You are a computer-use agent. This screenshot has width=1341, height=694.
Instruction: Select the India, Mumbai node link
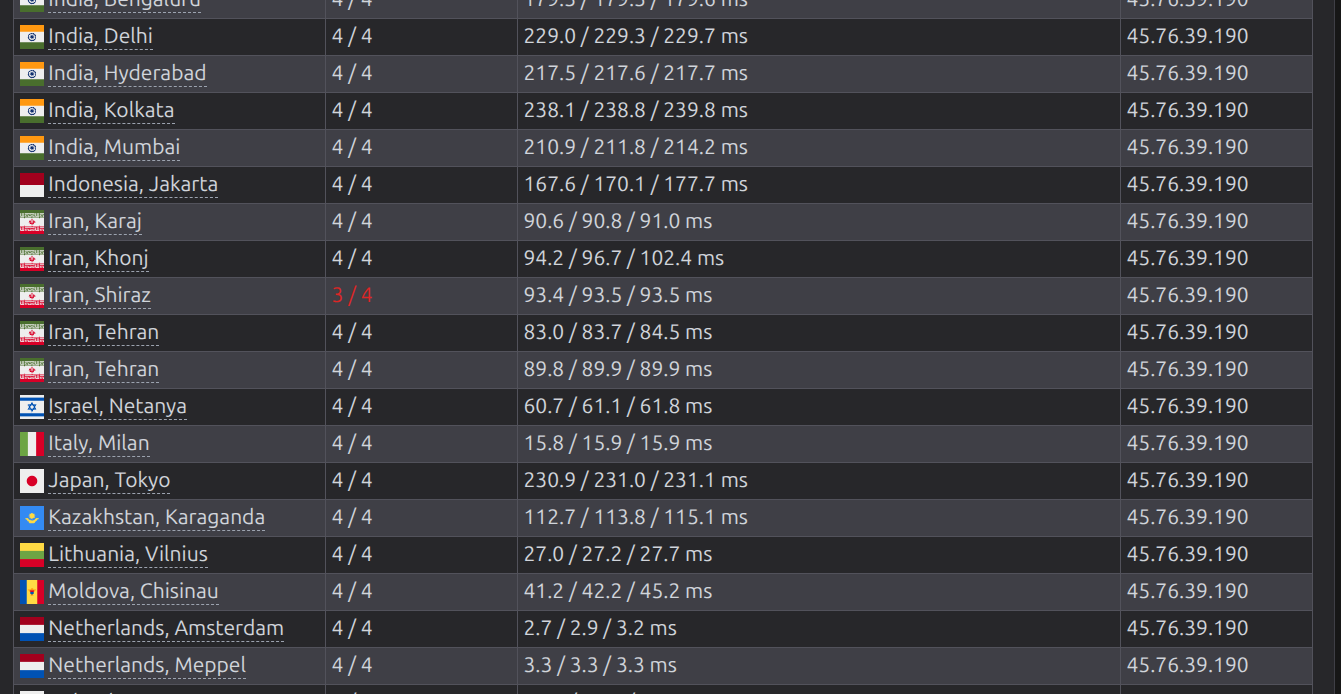[x=114, y=147]
